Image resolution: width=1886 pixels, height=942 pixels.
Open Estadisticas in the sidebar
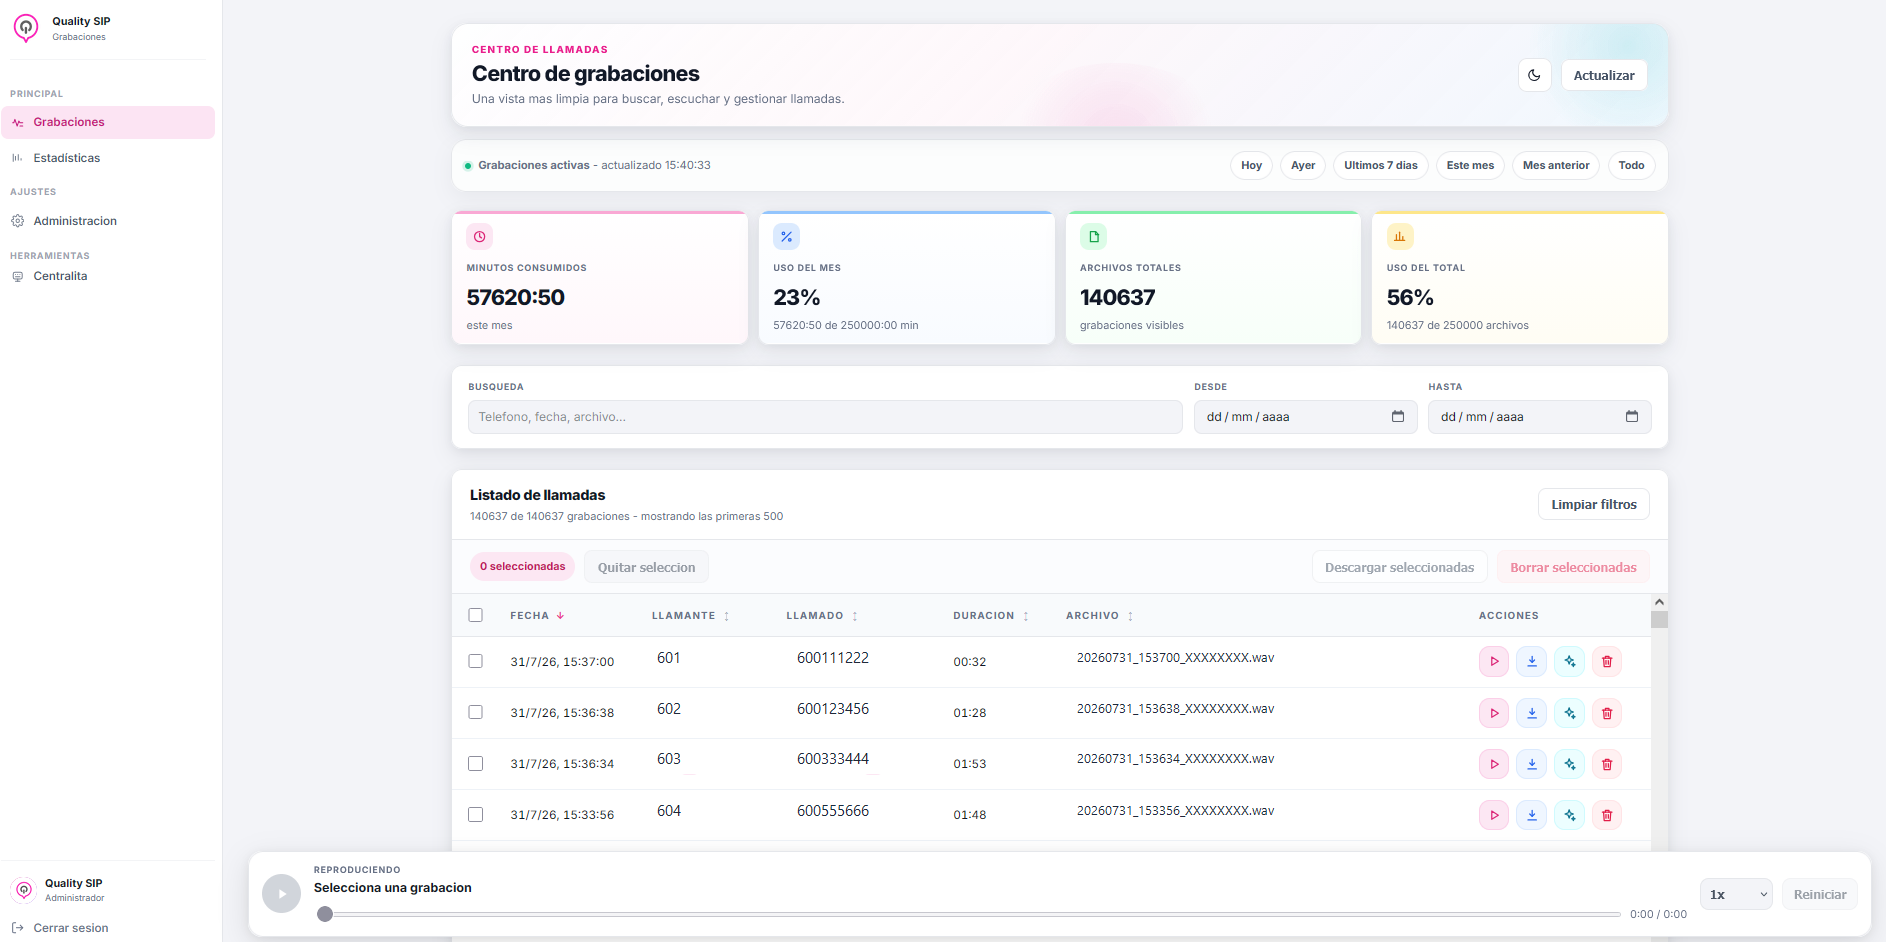(x=67, y=158)
